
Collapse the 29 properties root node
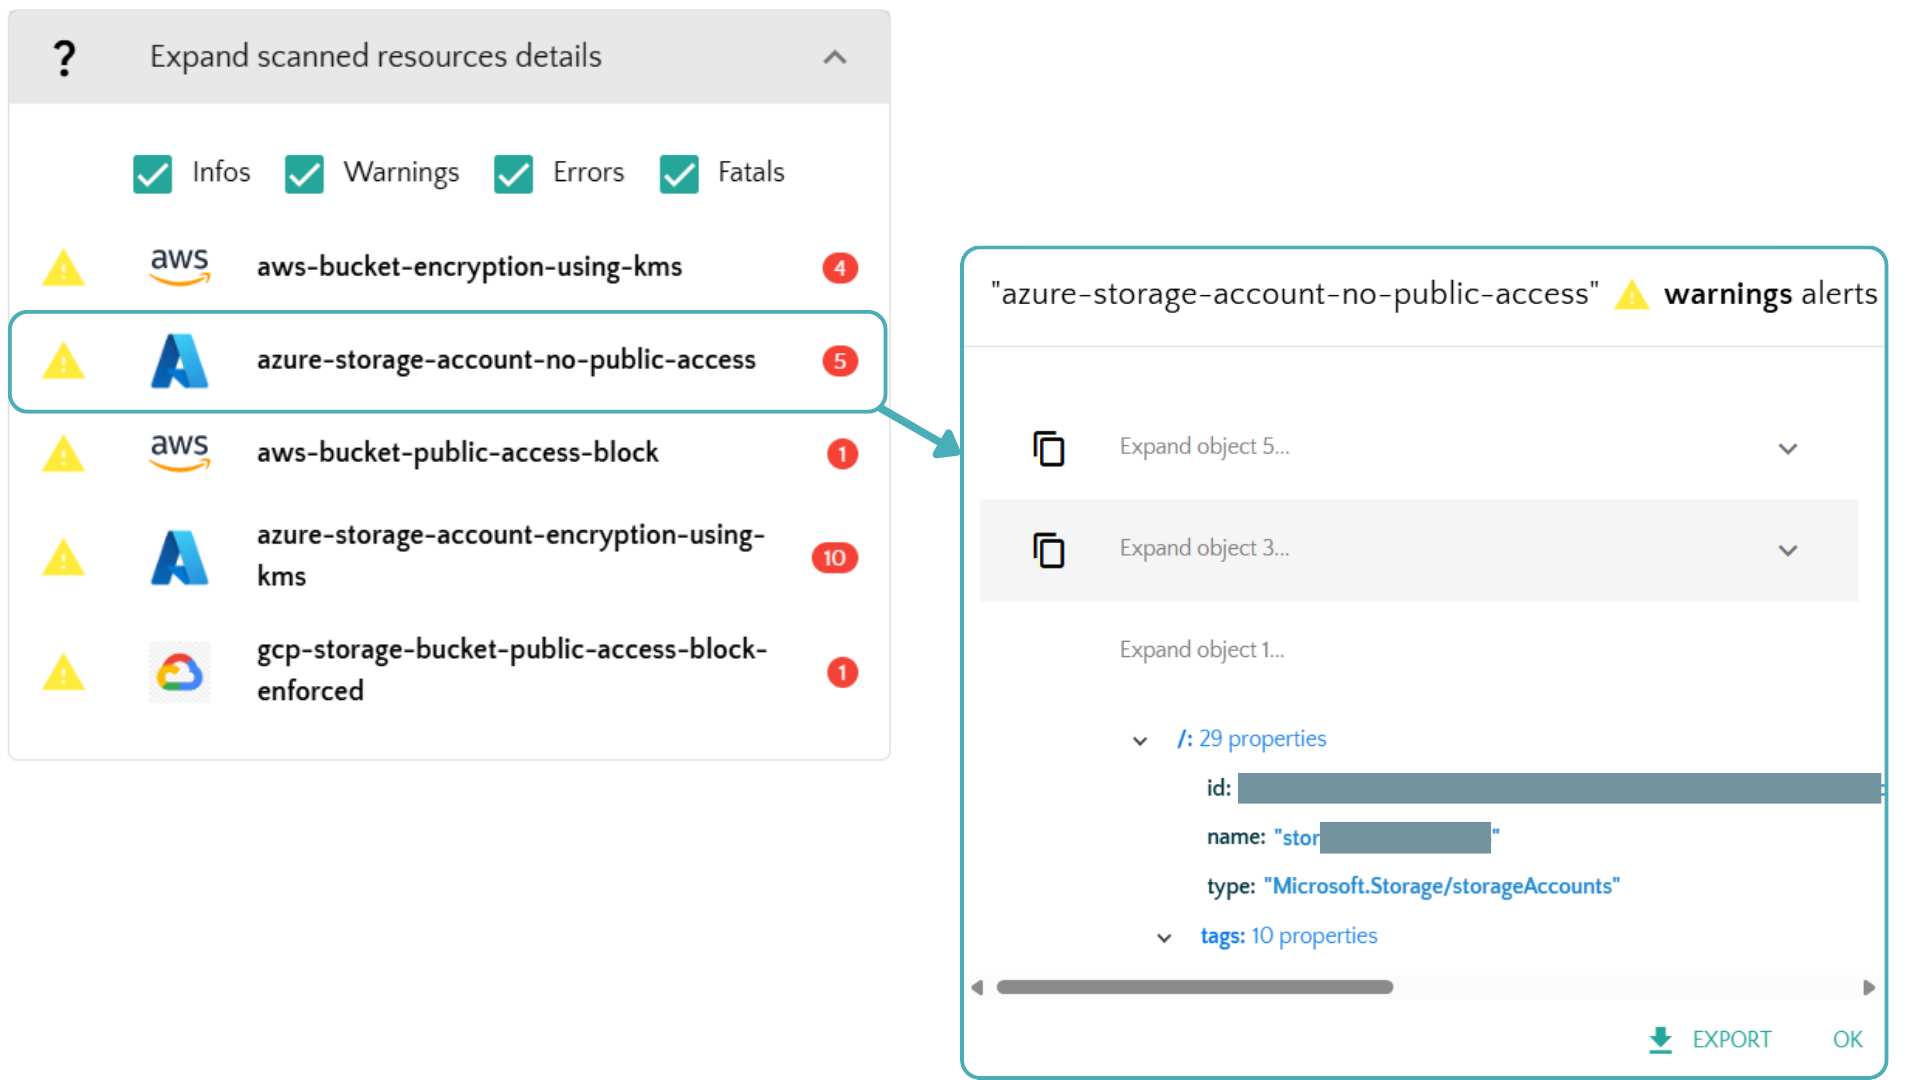click(x=1140, y=741)
